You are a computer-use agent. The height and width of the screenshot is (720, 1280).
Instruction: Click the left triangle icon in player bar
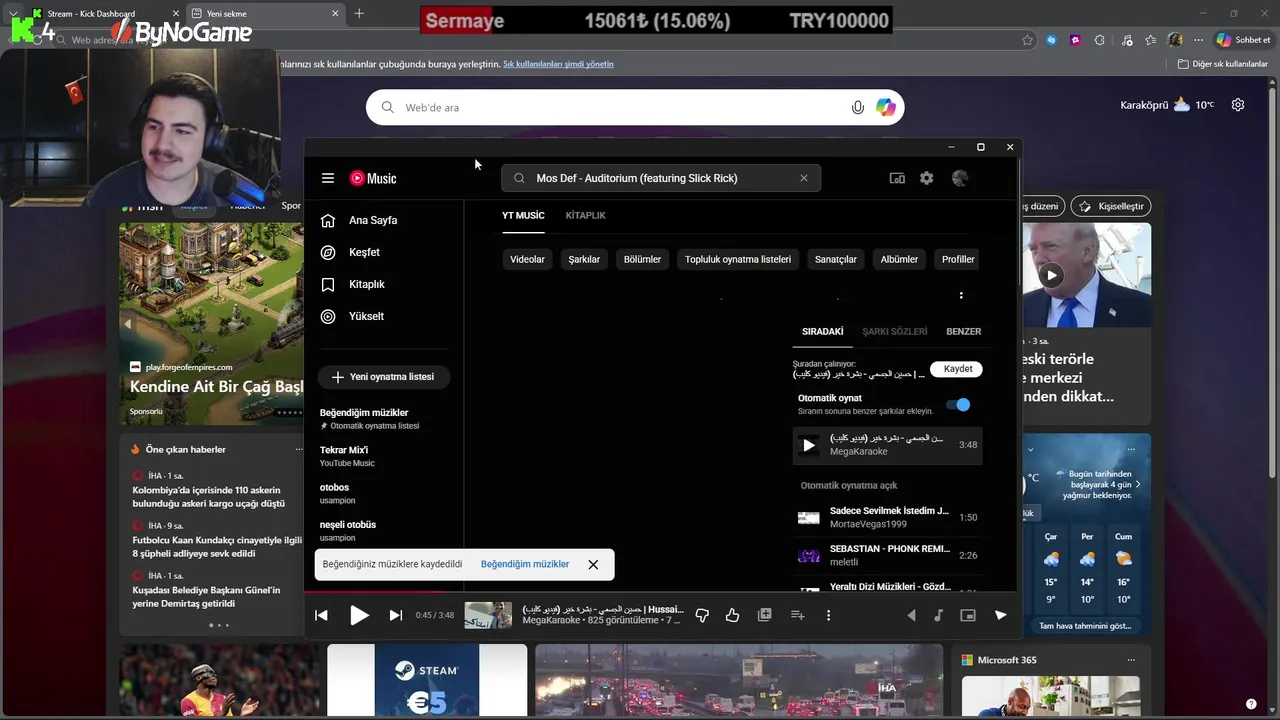click(x=911, y=615)
